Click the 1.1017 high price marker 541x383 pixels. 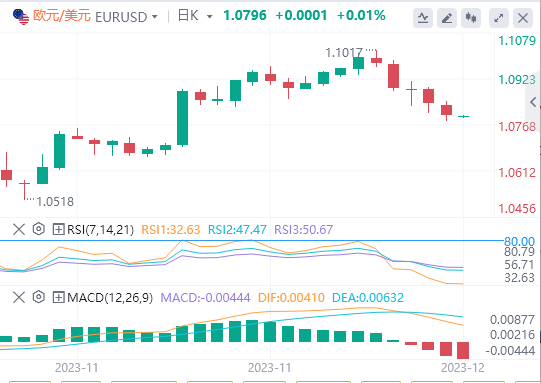tap(344, 53)
